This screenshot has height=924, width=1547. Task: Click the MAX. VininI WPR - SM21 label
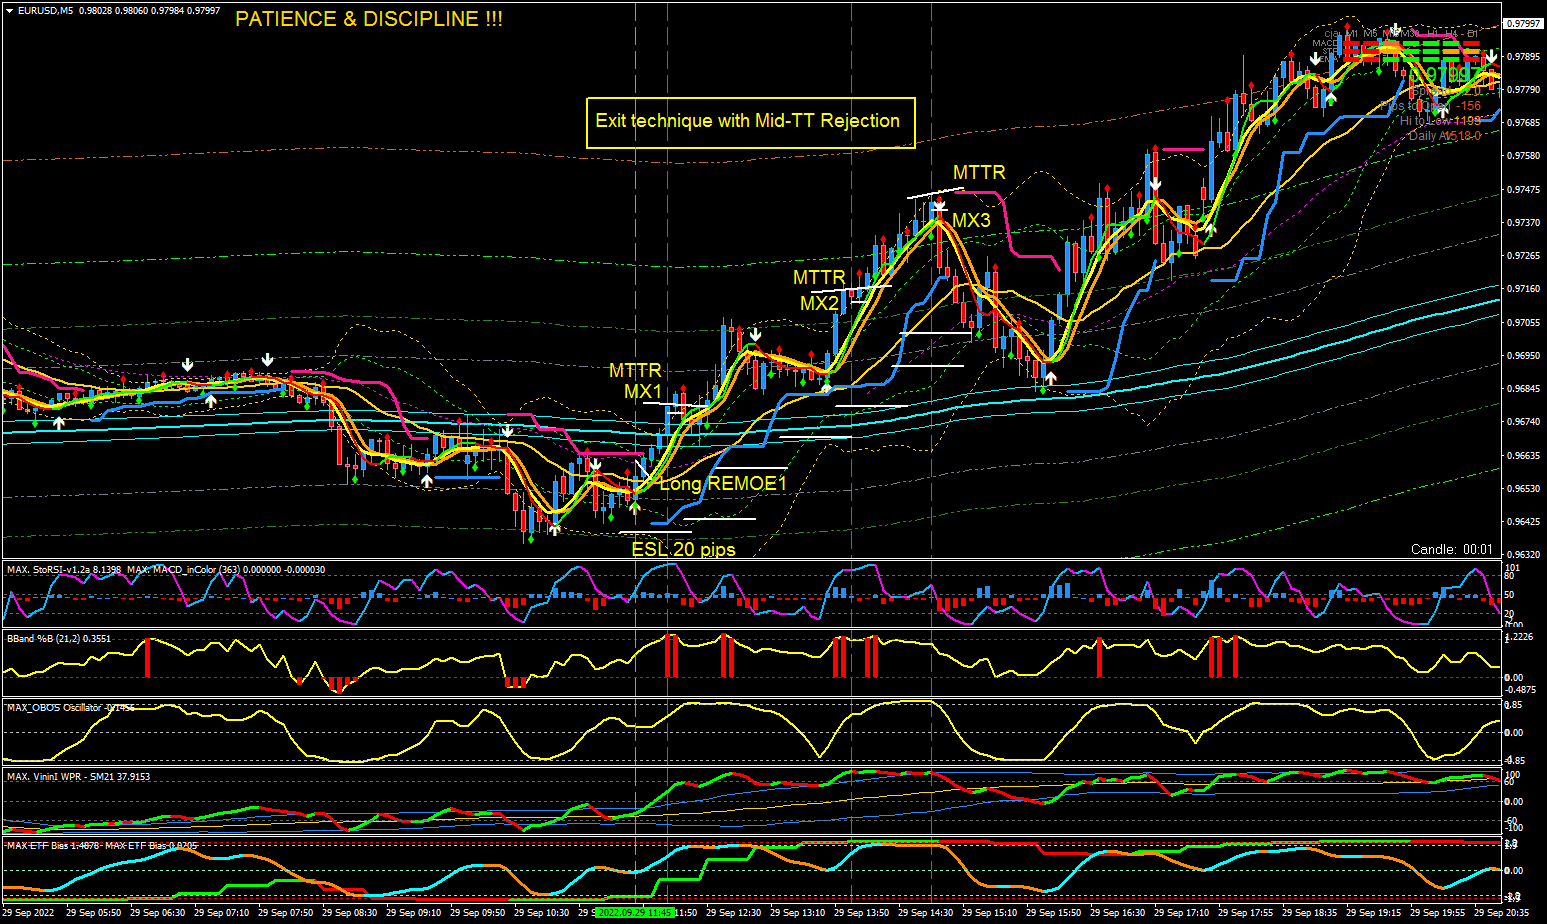(x=78, y=776)
